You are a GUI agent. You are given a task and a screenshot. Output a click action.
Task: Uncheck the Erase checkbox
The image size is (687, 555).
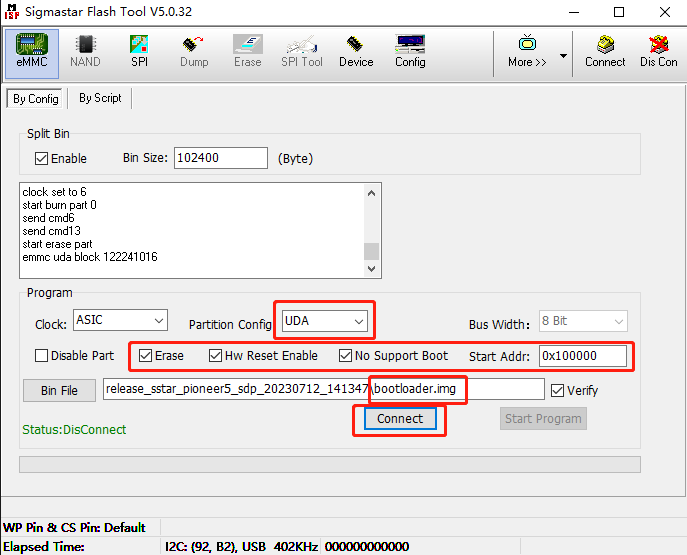(x=146, y=355)
